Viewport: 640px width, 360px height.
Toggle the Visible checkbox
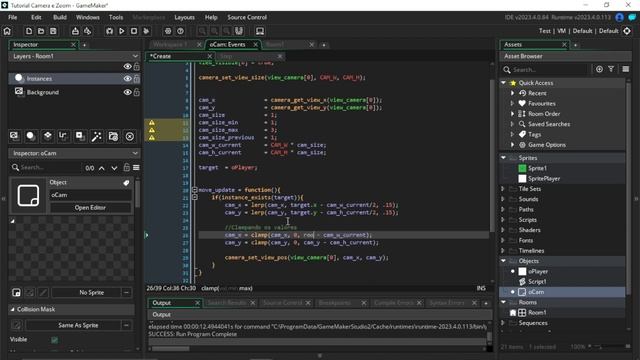click(x=54, y=340)
